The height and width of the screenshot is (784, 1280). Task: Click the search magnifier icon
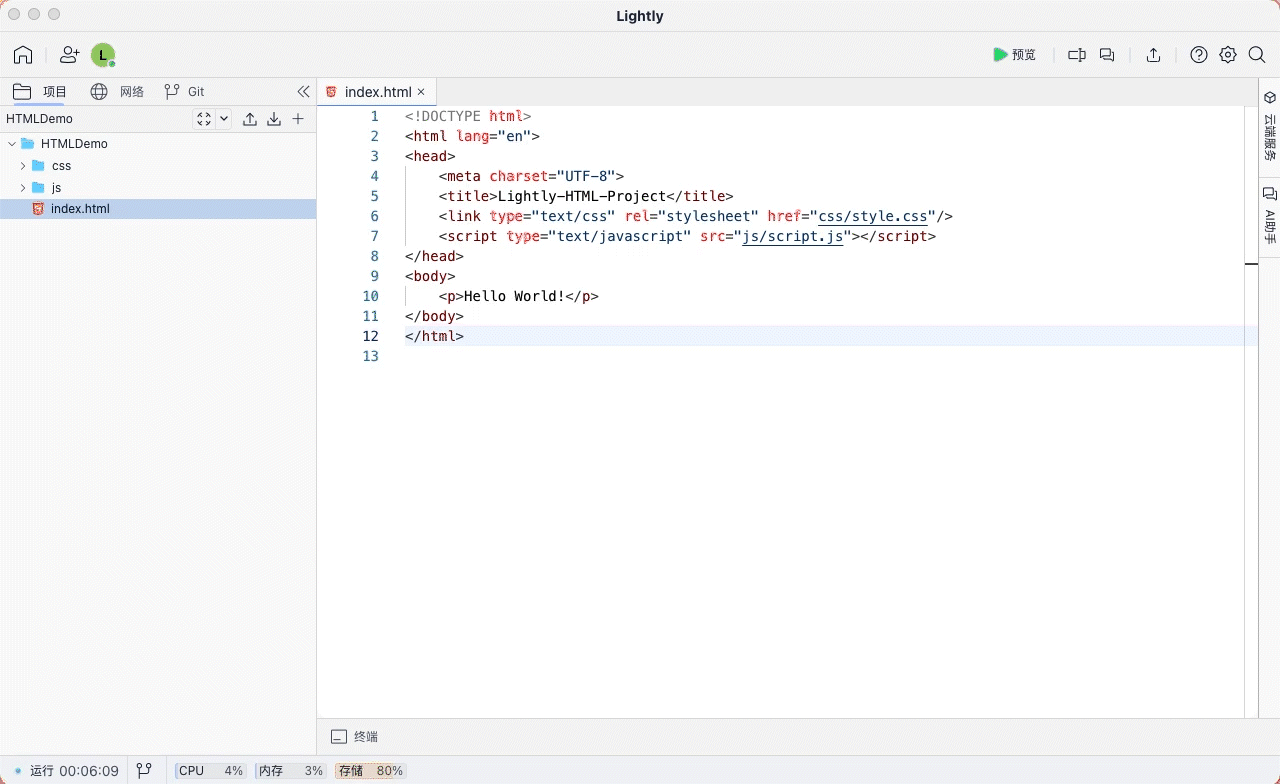pyautogui.click(x=1257, y=55)
